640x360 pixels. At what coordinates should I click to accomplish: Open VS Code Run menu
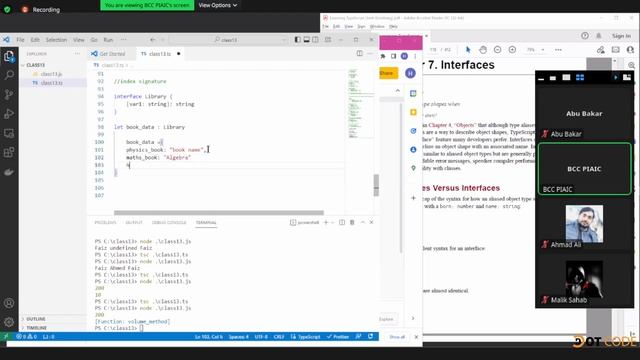(x=108, y=40)
